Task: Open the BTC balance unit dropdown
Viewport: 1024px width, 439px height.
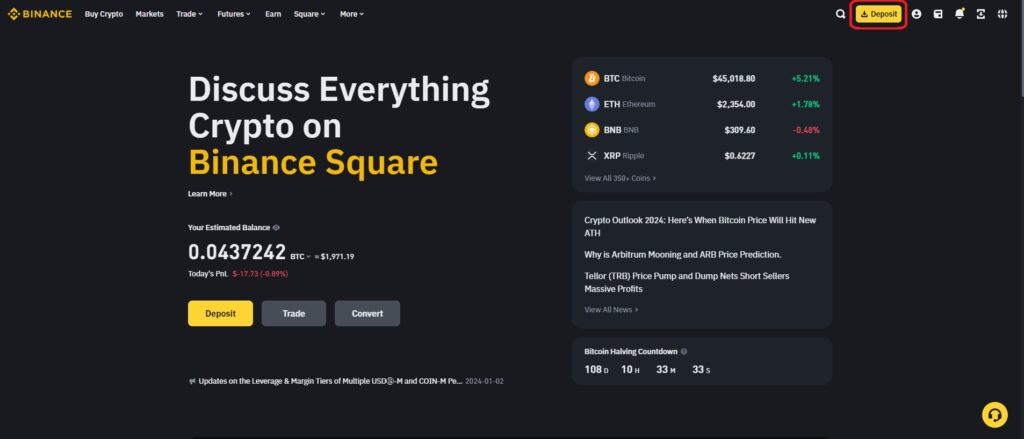Action: [x=300, y=257]
